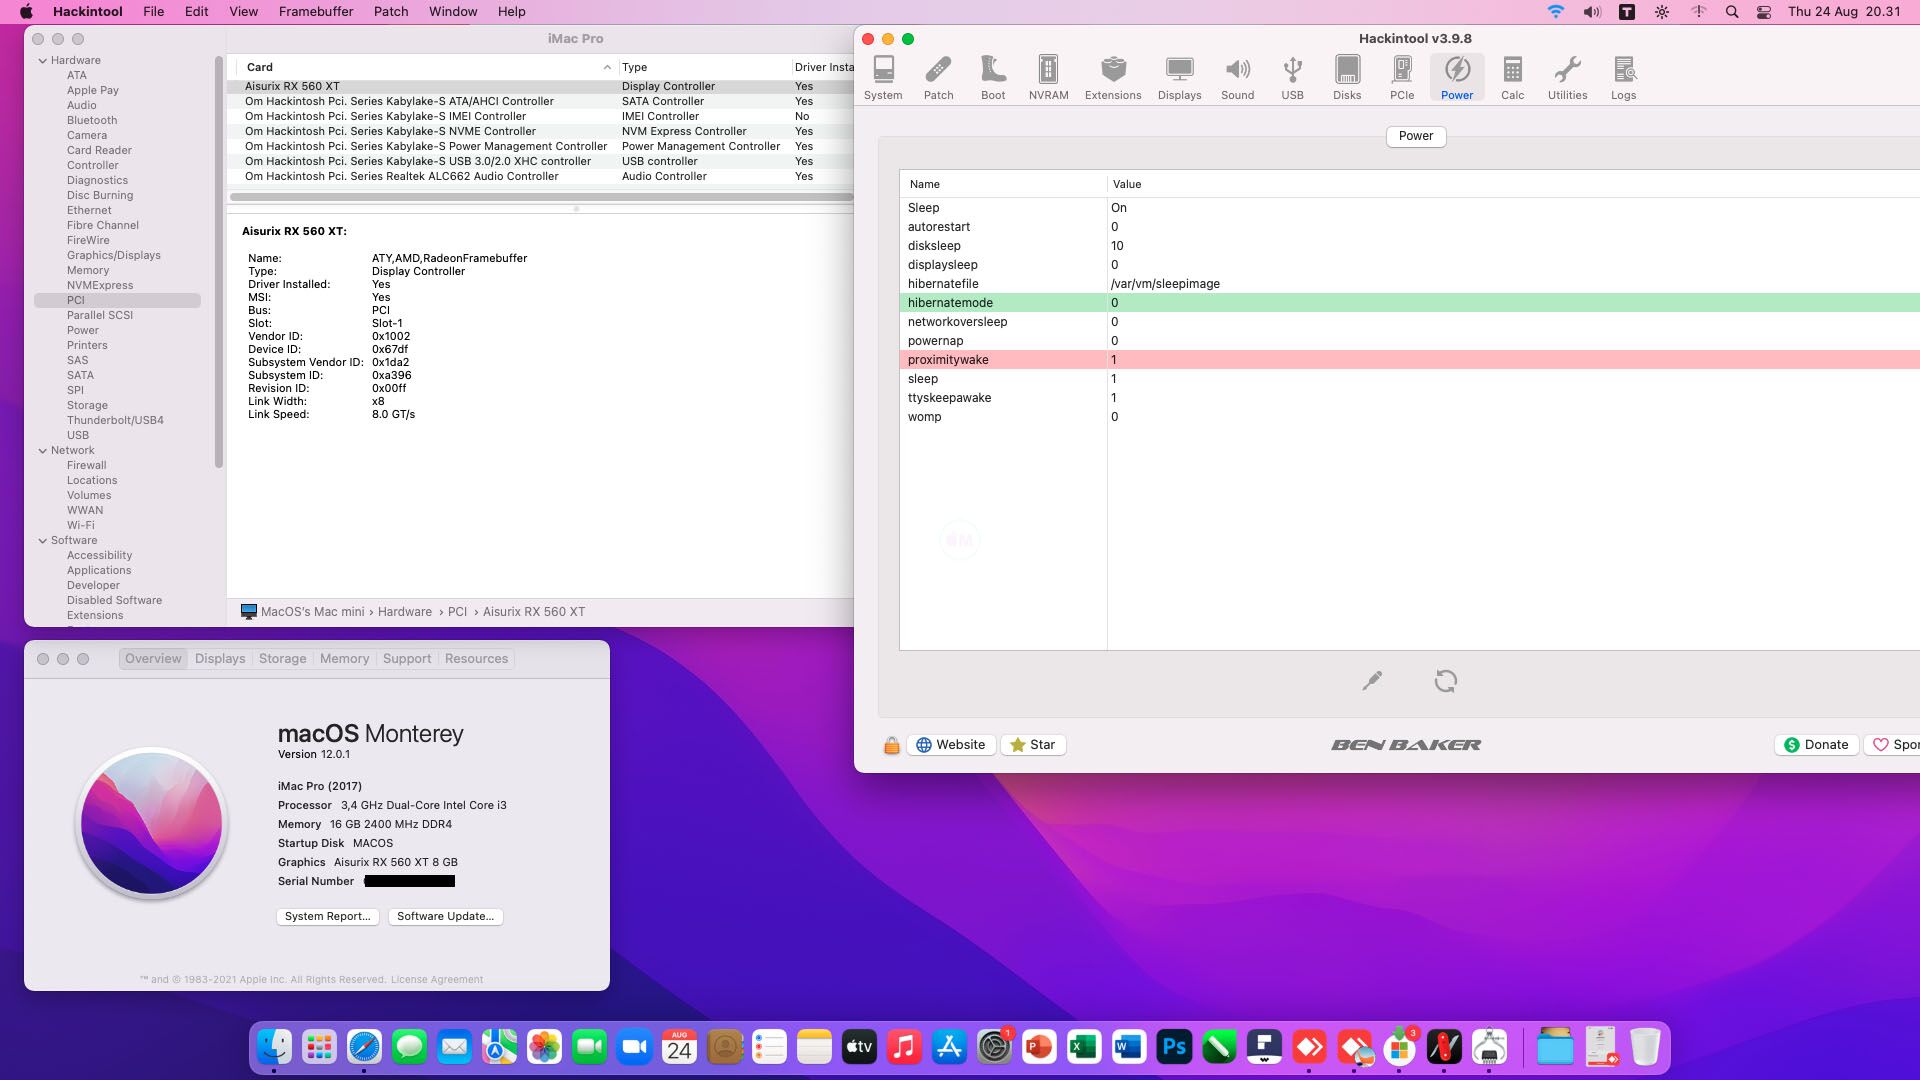Click the pencil fix-sleep icon in Power pane
Viewport: 1920px width, 1080px height.
(1372, 681)
